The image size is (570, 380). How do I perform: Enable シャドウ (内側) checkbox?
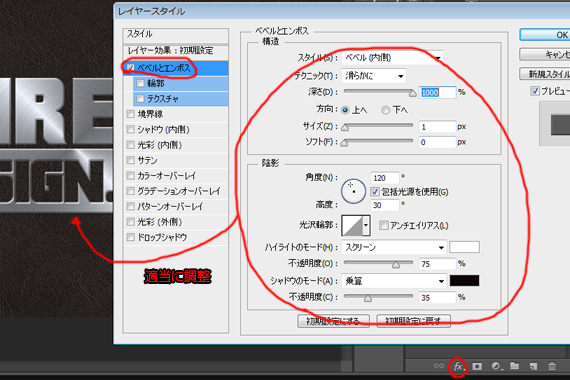(x=131, y=129)
